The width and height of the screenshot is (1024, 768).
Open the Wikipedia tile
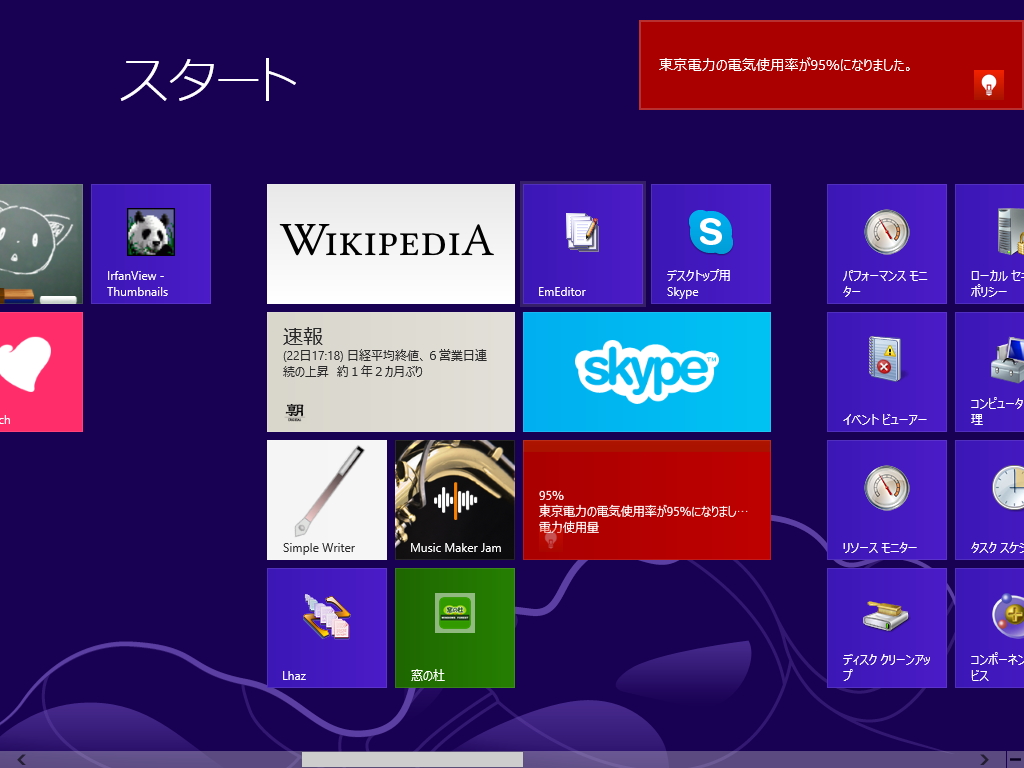pyautogui.click(x=391, y=244)
